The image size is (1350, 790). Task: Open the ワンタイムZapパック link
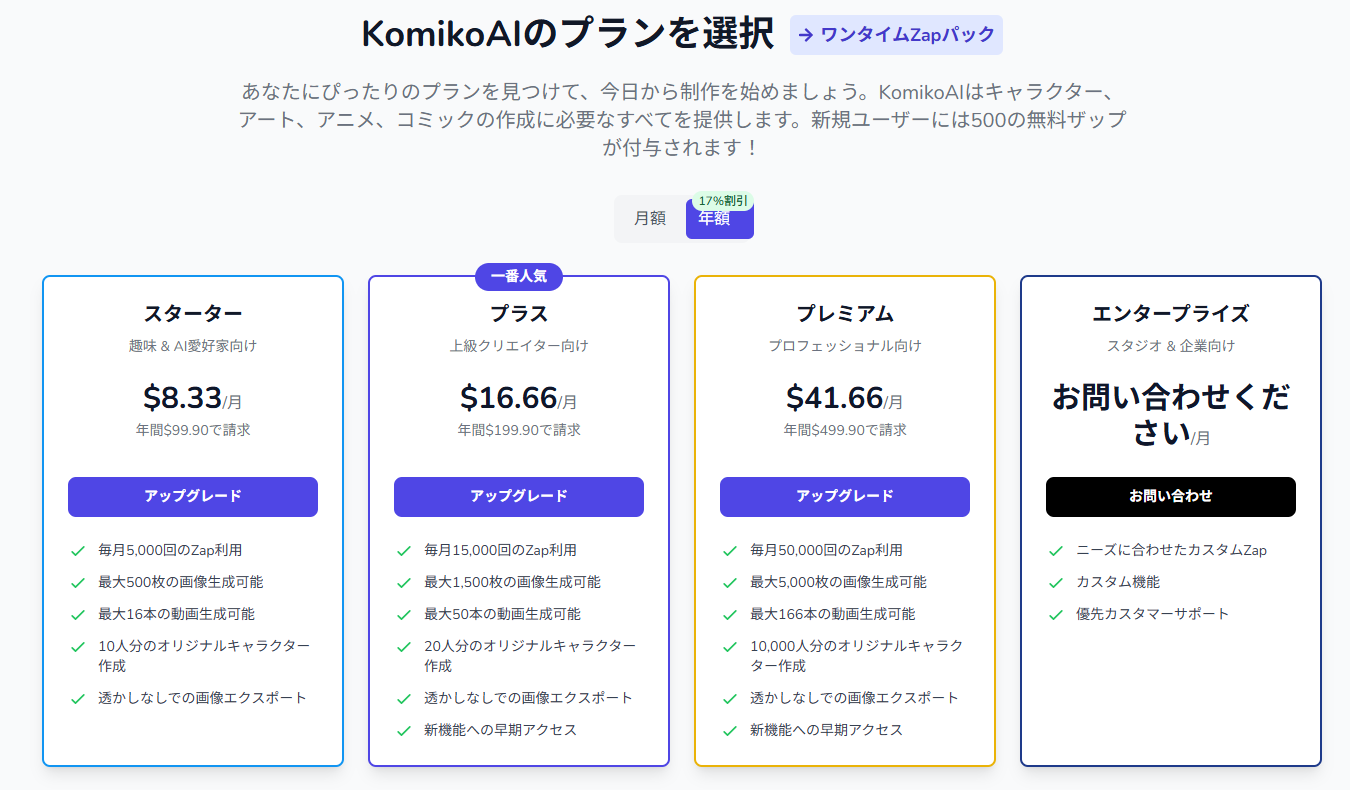pos(896,35)
